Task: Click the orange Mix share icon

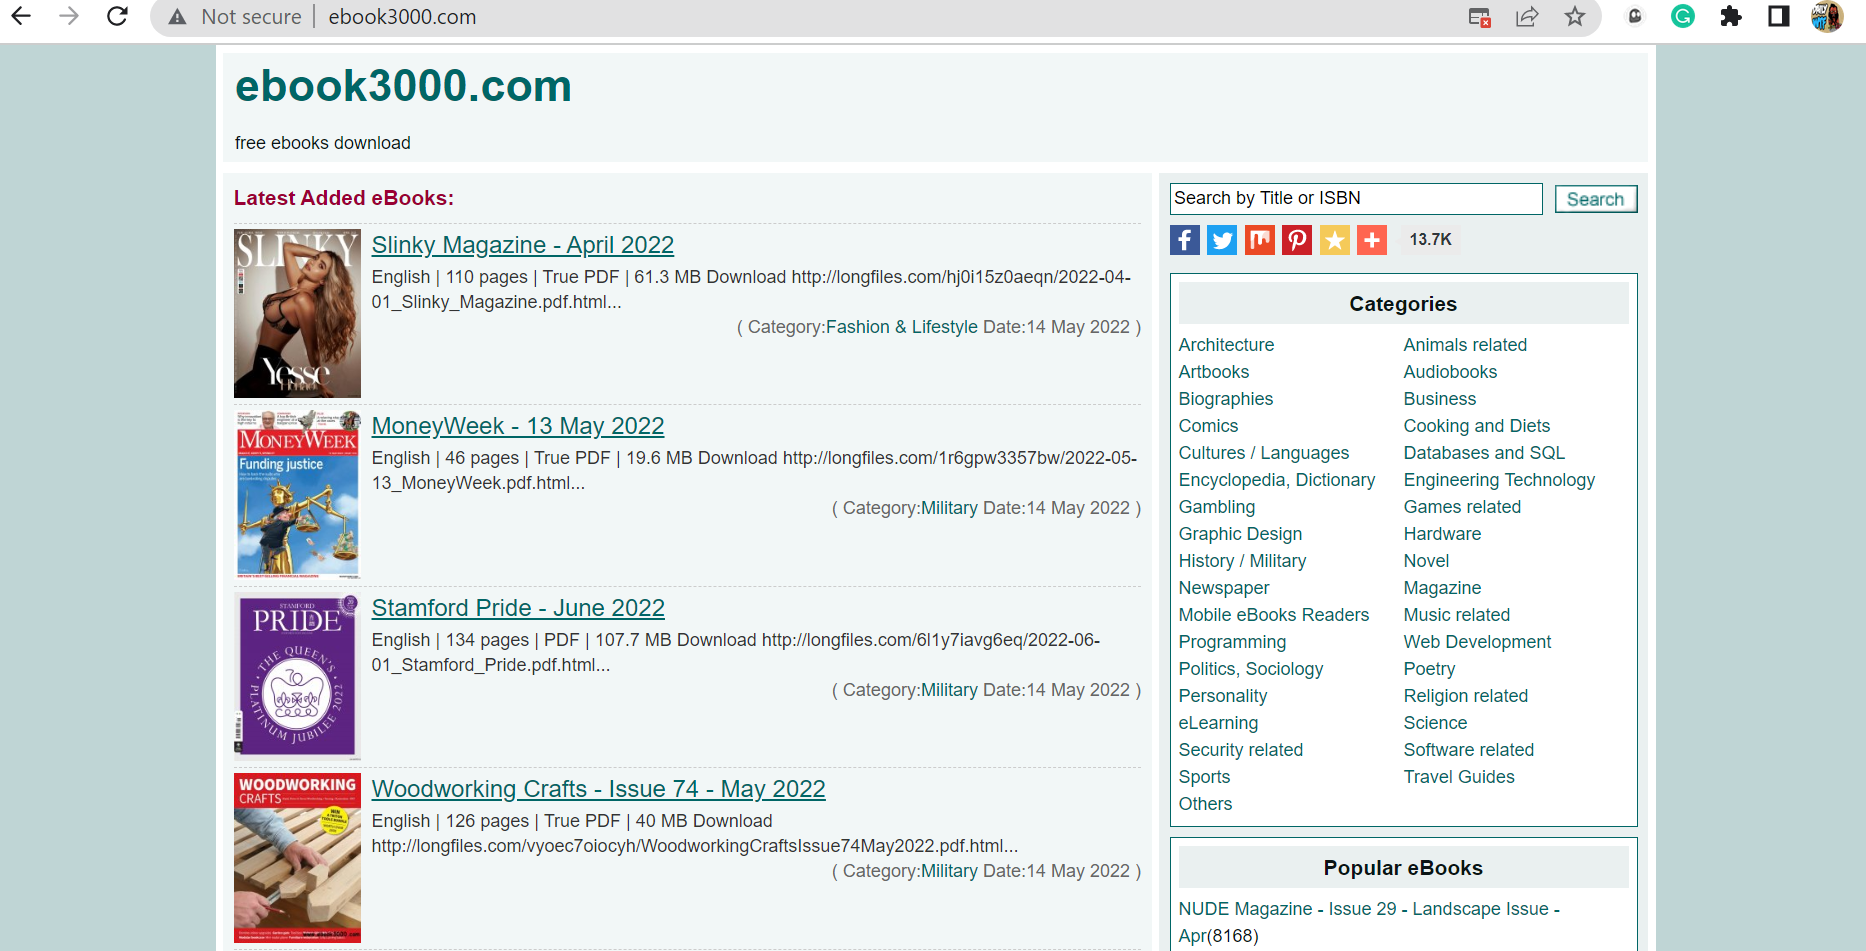Action: click(x=1260, y=240)
